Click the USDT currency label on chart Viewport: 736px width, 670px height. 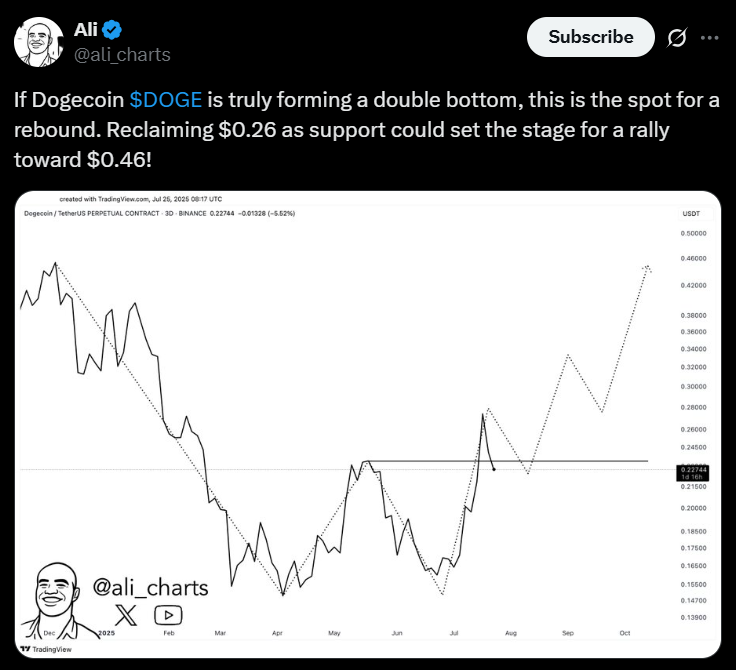[x=691, y=214]
